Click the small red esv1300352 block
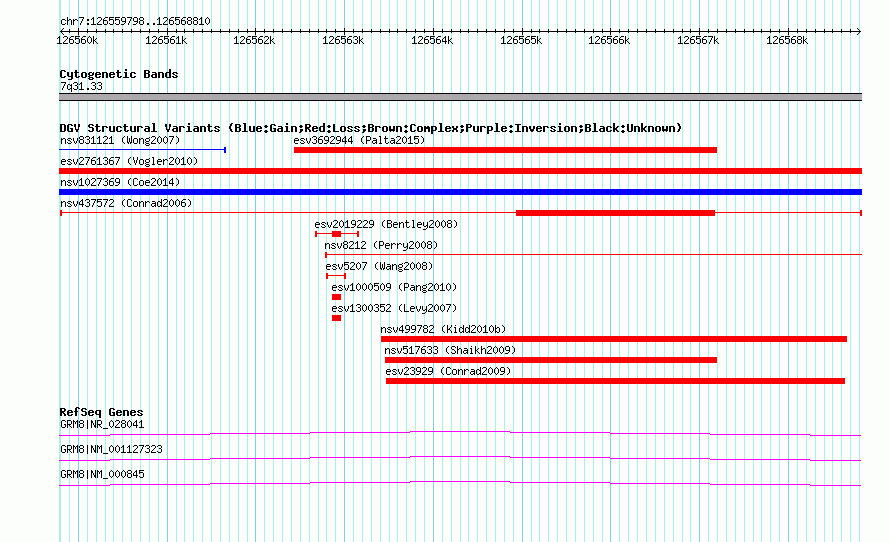 [x=337, y=318]
